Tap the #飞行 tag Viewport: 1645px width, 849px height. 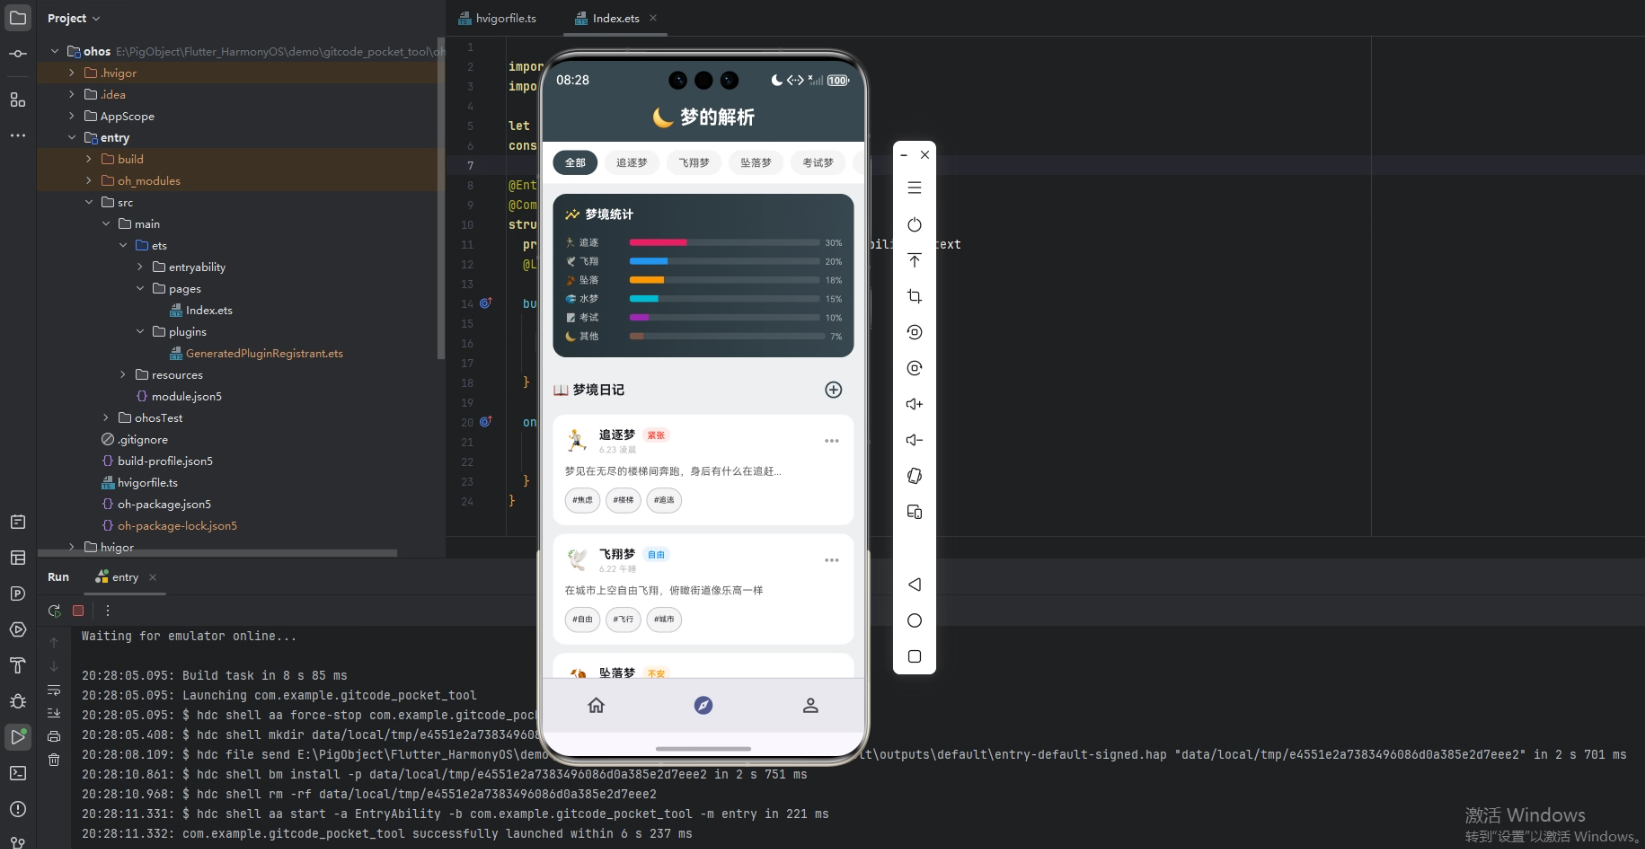point(623,619)
